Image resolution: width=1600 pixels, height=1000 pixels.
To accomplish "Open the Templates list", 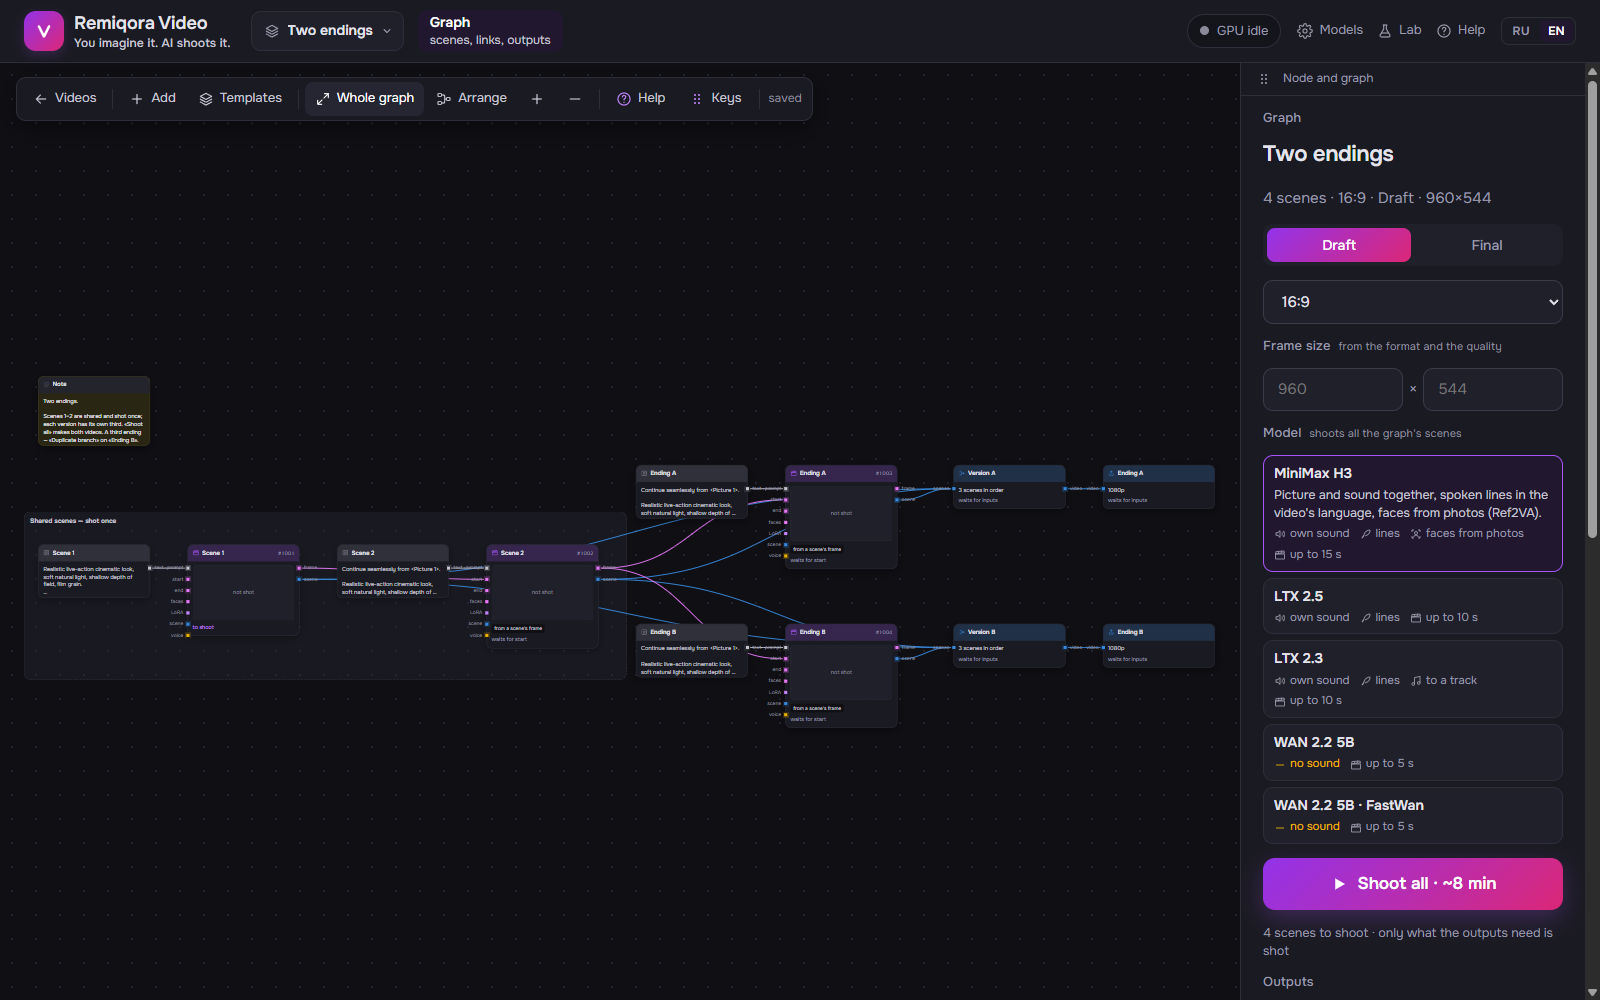I will tap(241, 99).
